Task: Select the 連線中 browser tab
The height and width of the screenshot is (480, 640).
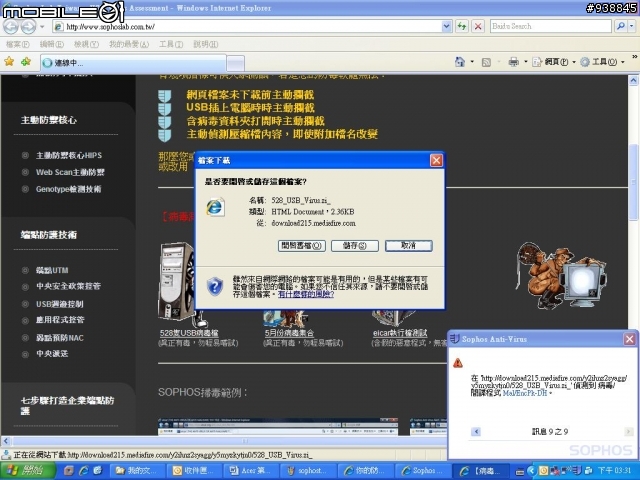Action: [133, 63]
